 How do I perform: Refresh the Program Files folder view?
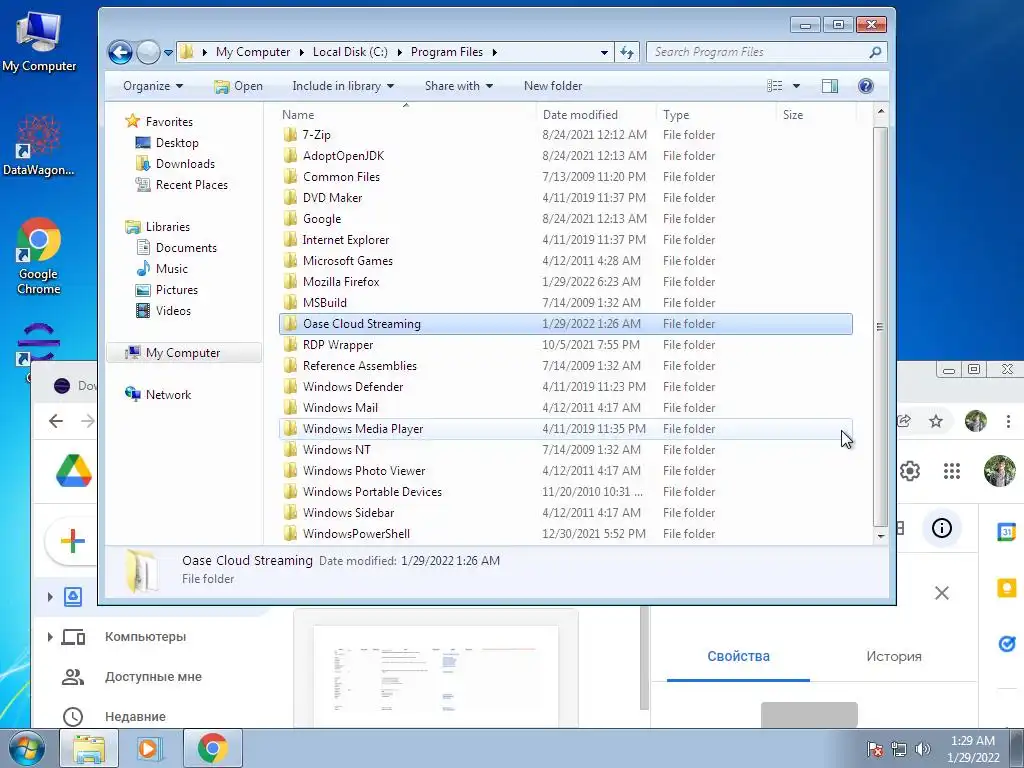pyautogui.click(x=627, y=52)
